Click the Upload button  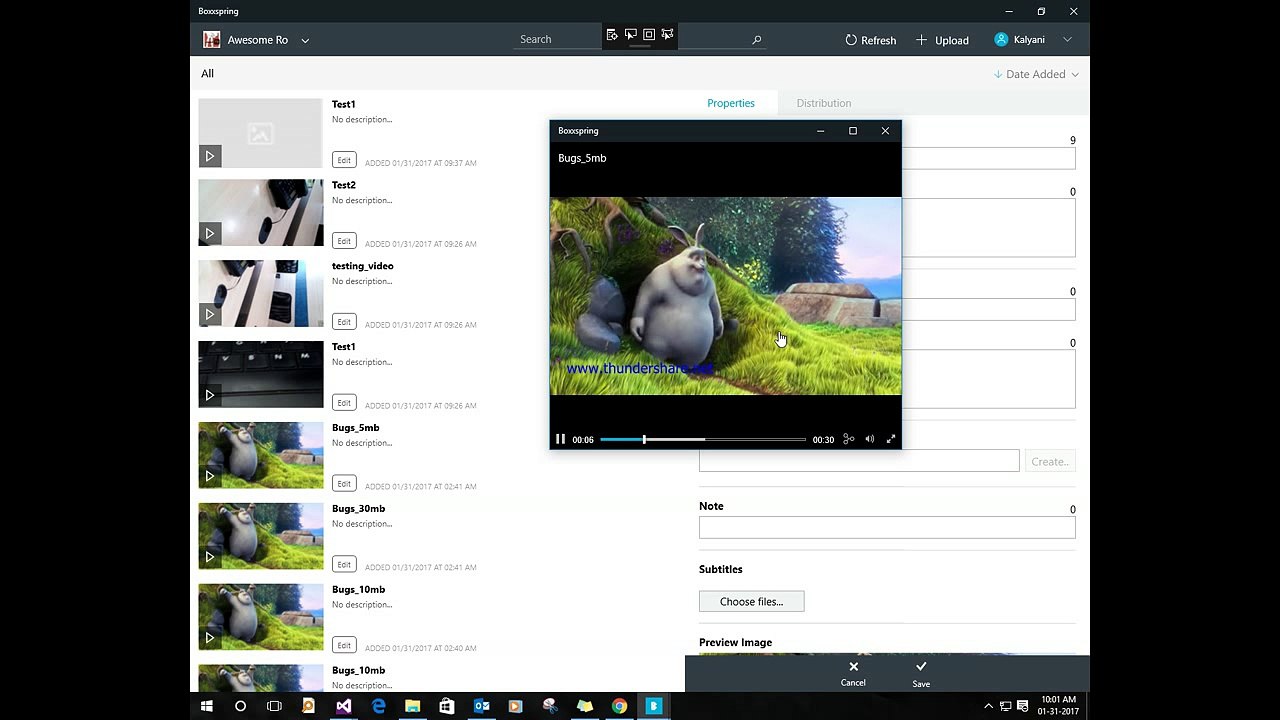pyautogui.click(x=942, y=40)
